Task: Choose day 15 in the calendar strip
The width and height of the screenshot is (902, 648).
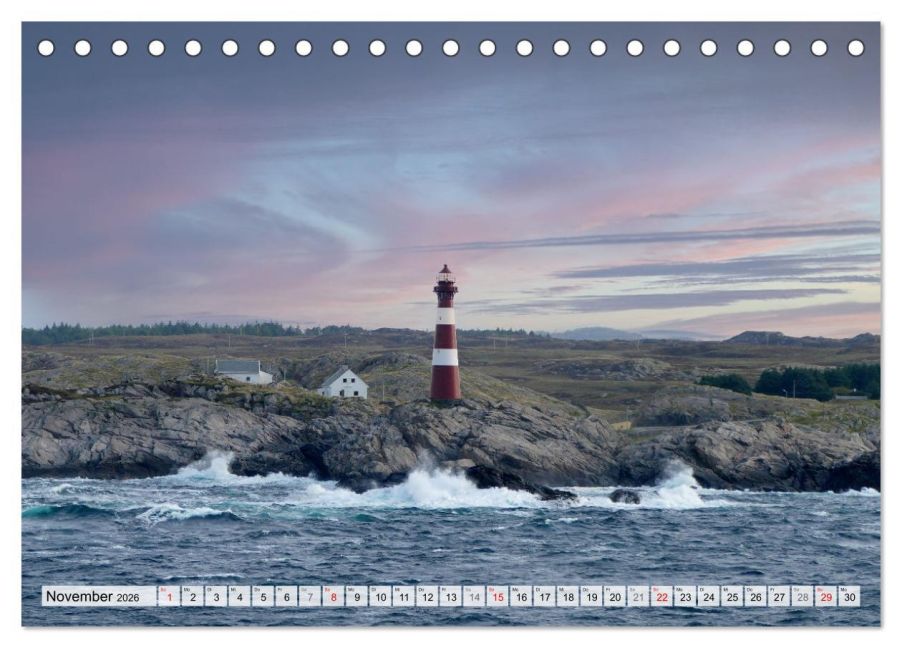Action: (498, 596)
